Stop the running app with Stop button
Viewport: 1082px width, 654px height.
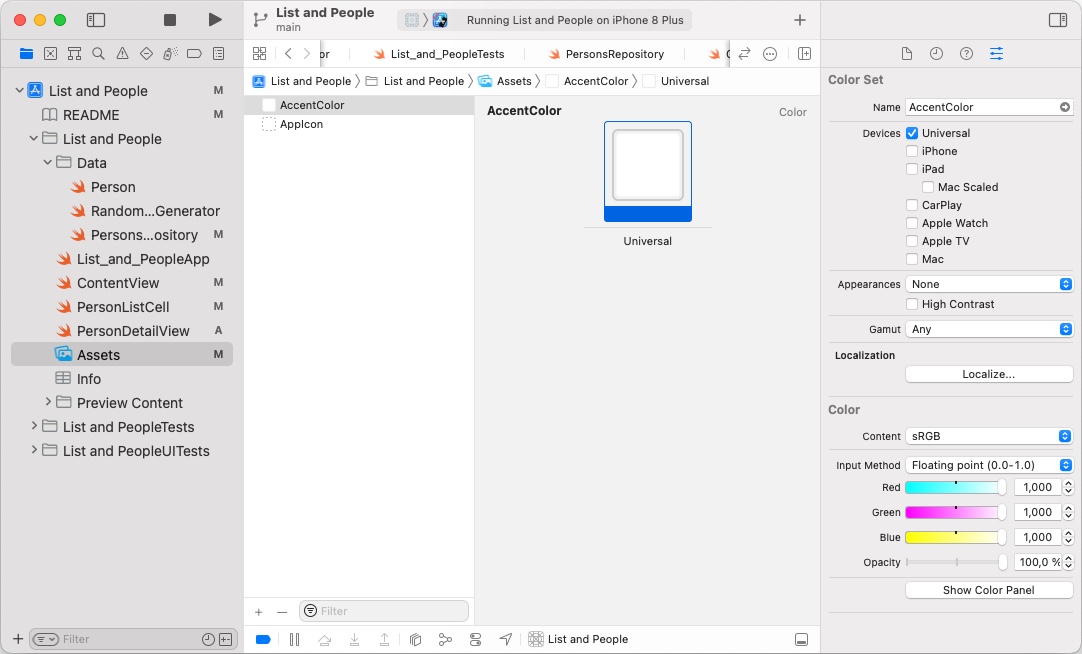coord(170,20)
